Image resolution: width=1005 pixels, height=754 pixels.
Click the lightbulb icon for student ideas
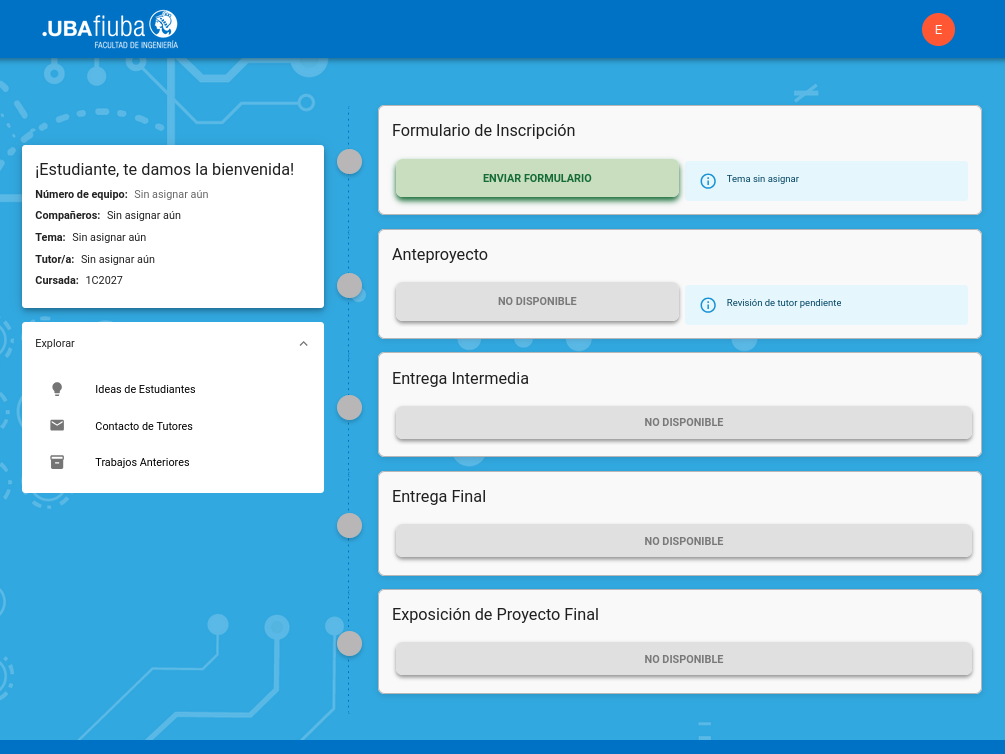click(57, 389)
